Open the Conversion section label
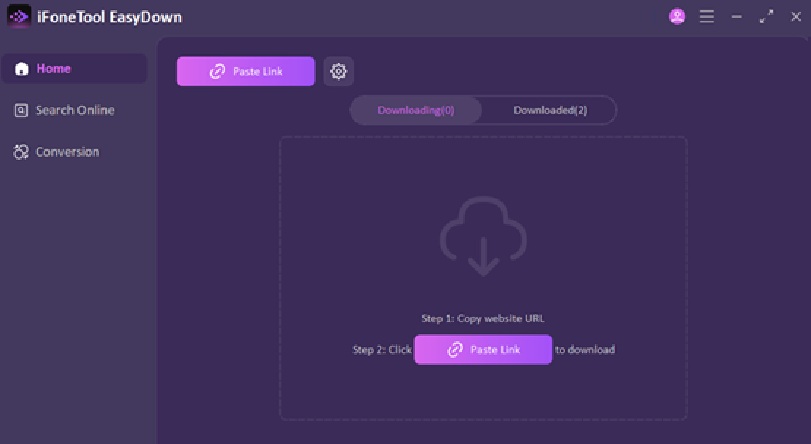Image resolution: width=811 pixels, height=444 pixels. (67, 152)
